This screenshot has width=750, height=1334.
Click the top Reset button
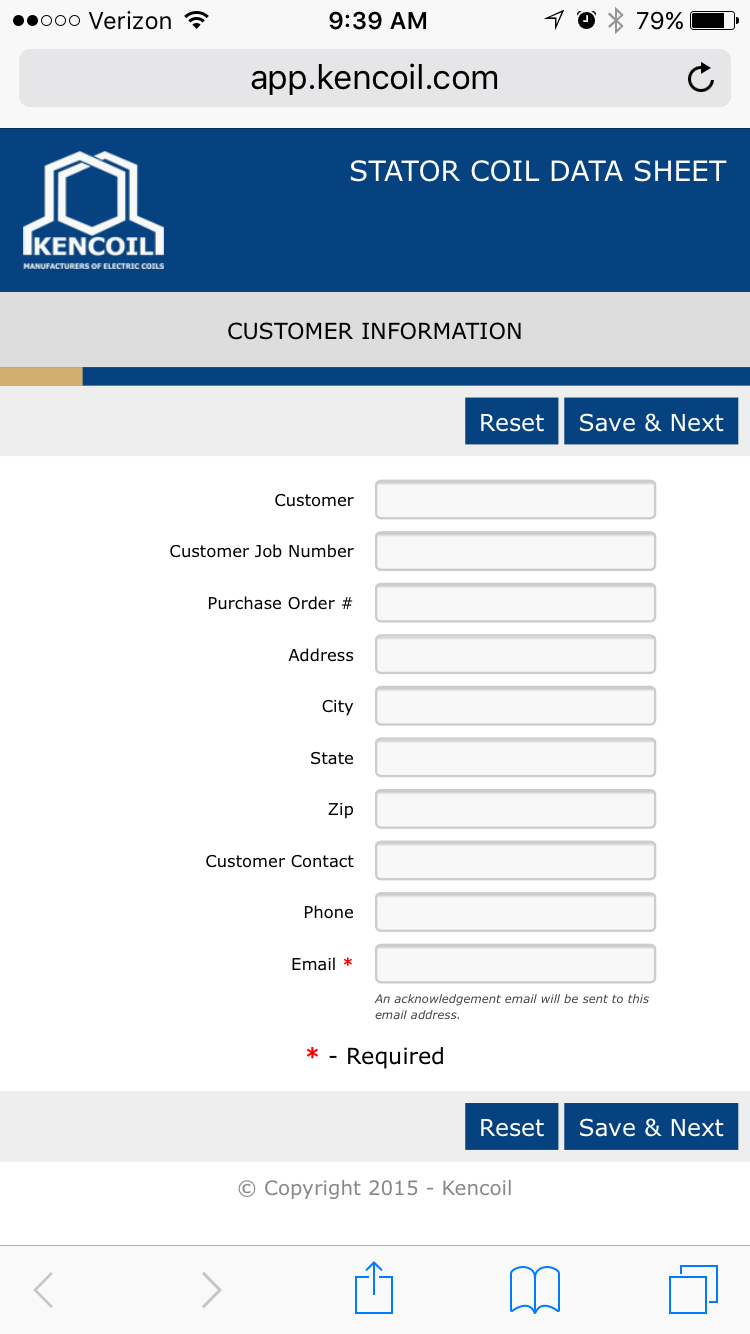(x=511, y=422)
